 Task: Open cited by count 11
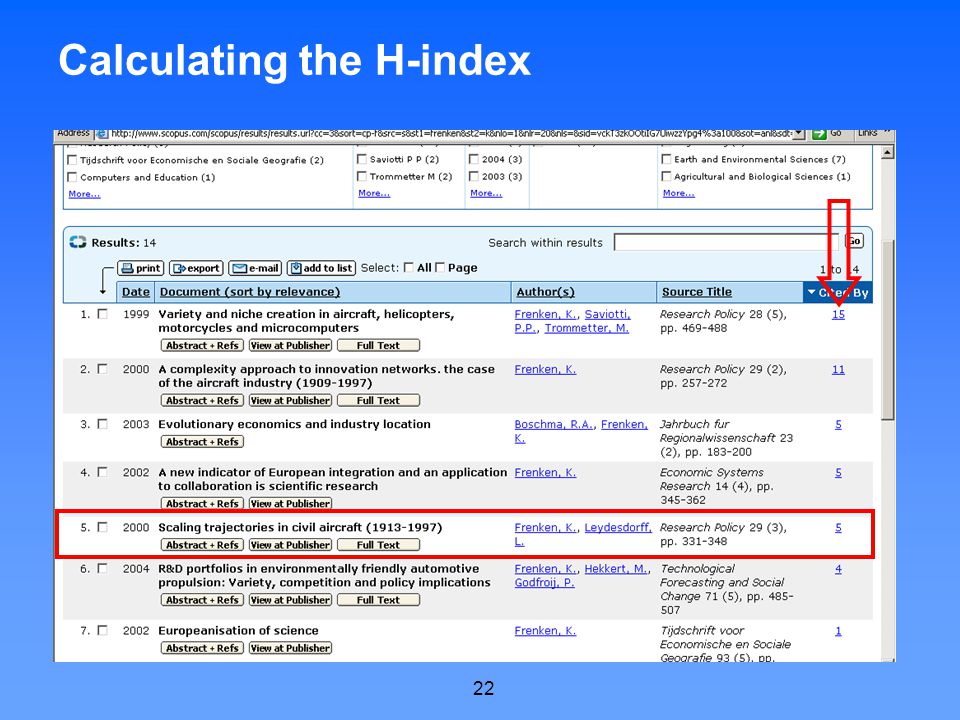tap(838, 370)
